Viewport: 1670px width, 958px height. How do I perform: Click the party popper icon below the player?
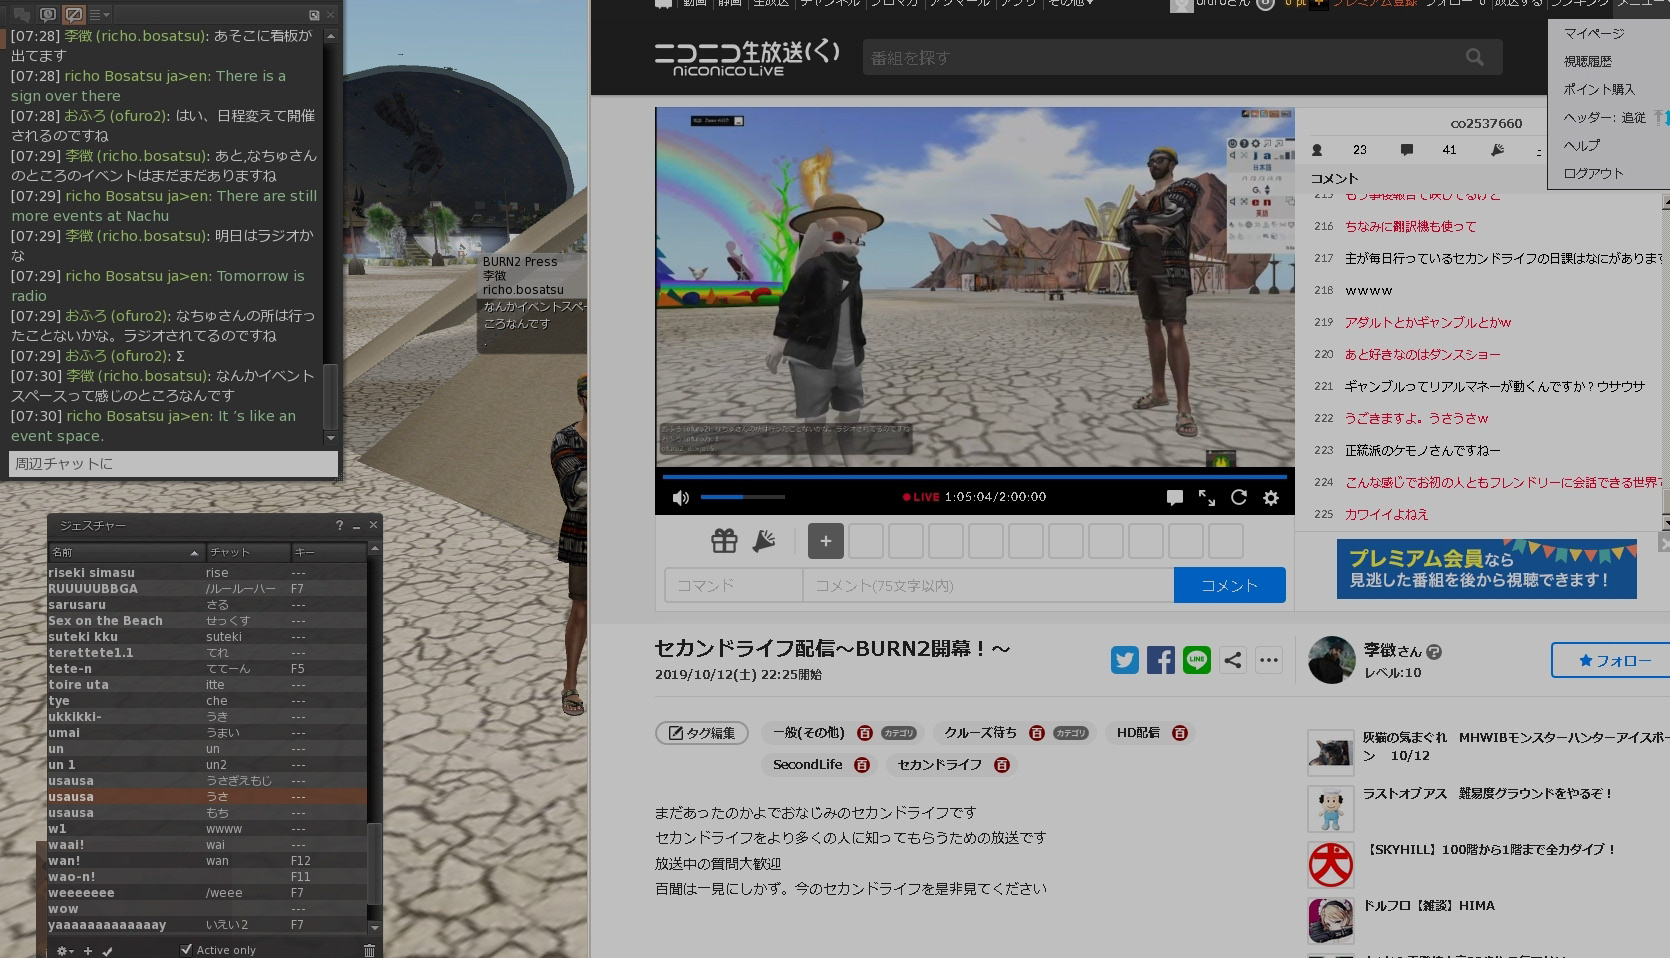click(764, 541)
